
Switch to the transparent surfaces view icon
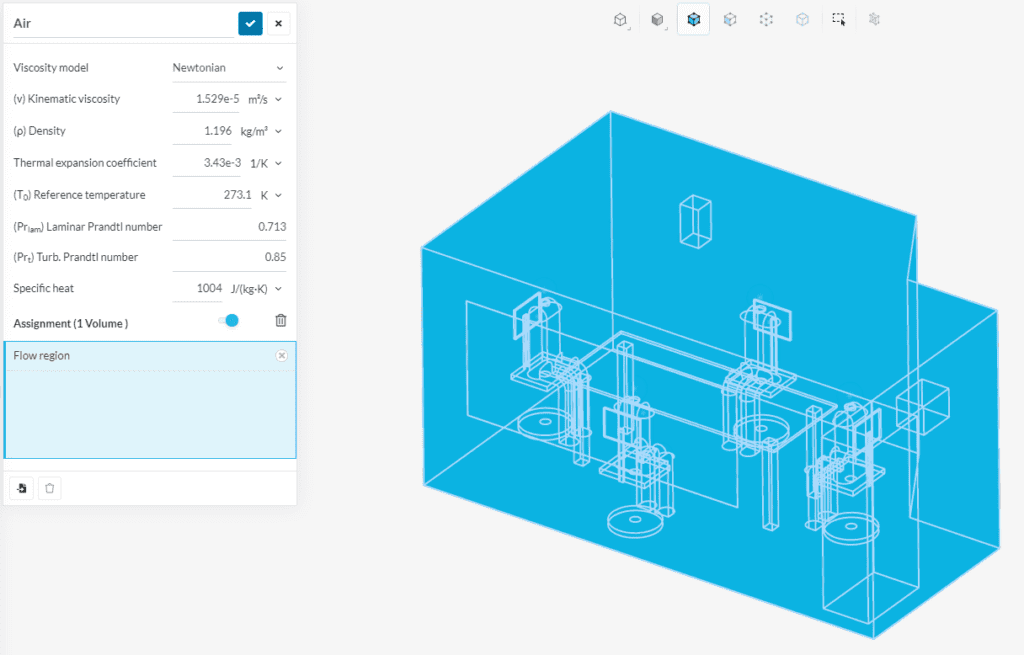tap(729, 19)
